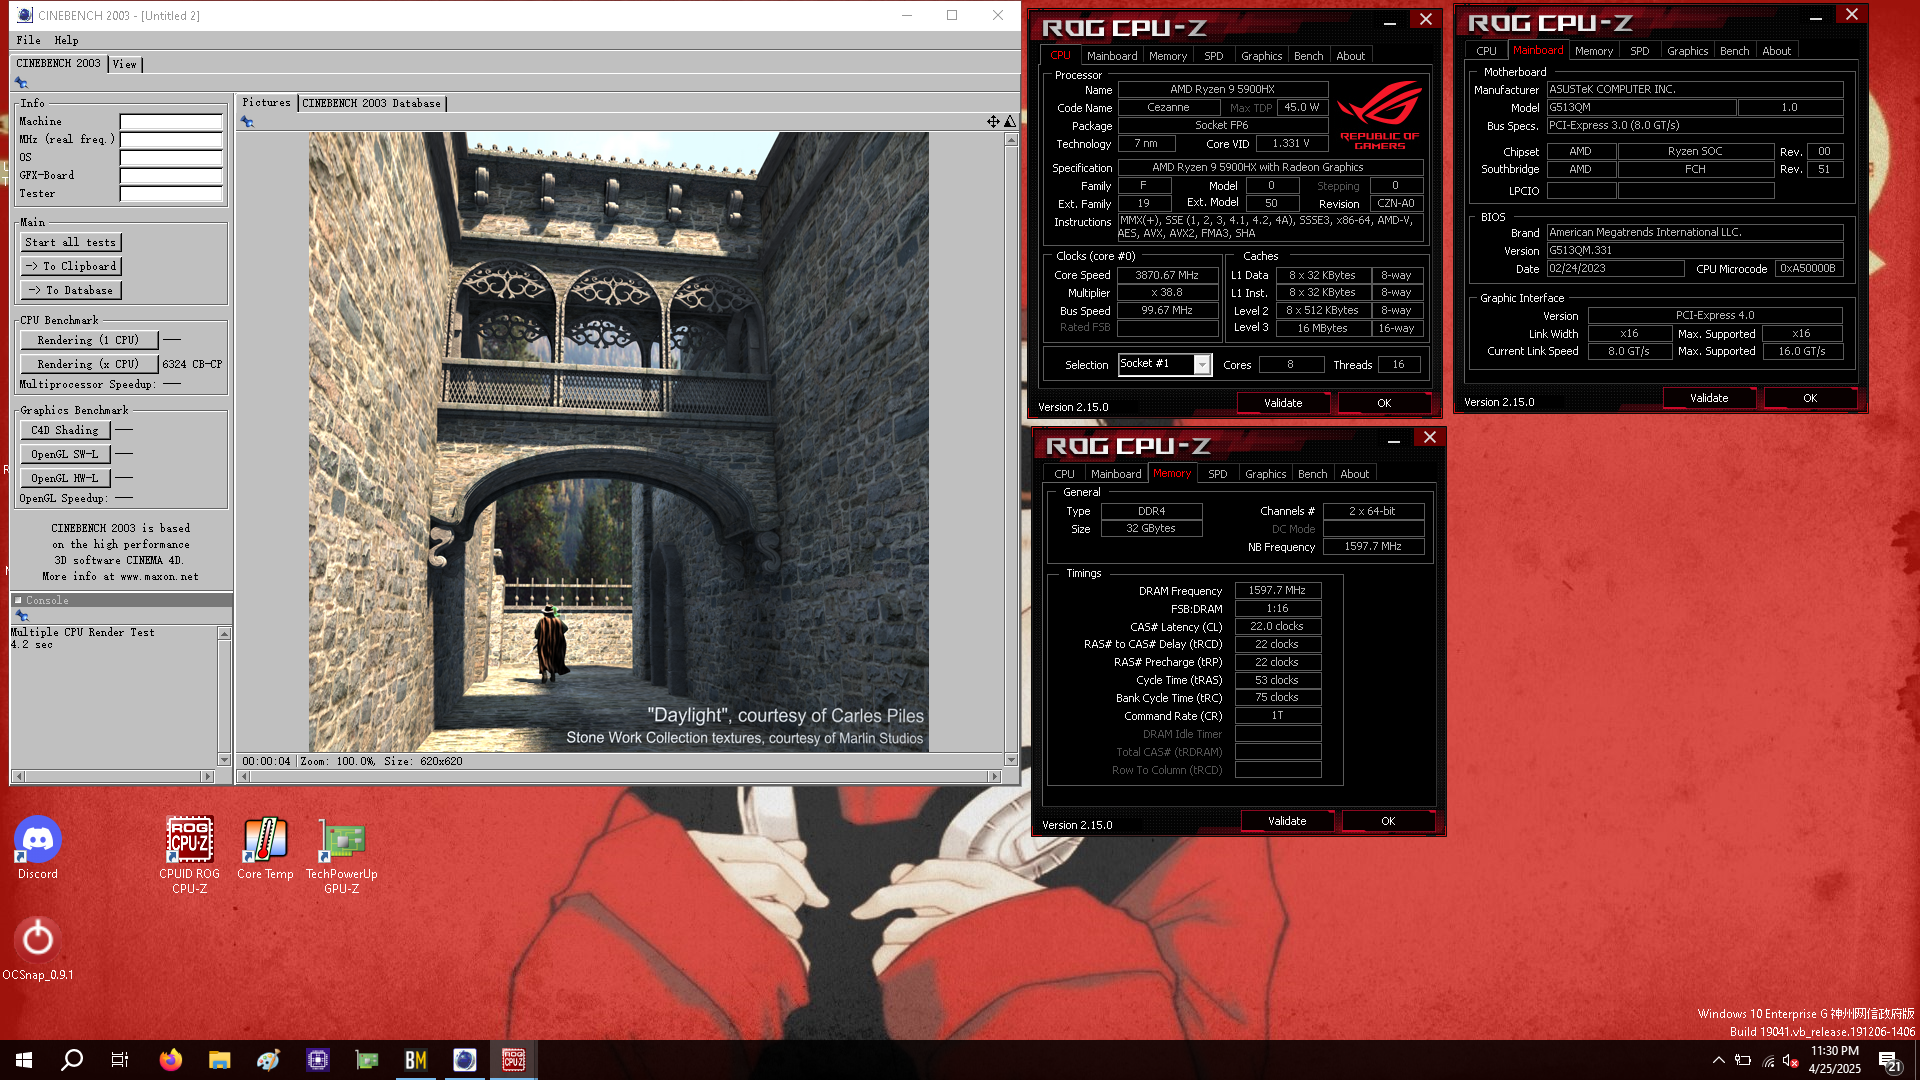The height and width of the screenshot is (1080, 1920).
Task: Select the Pictures tab
Action: coord(266,102)
